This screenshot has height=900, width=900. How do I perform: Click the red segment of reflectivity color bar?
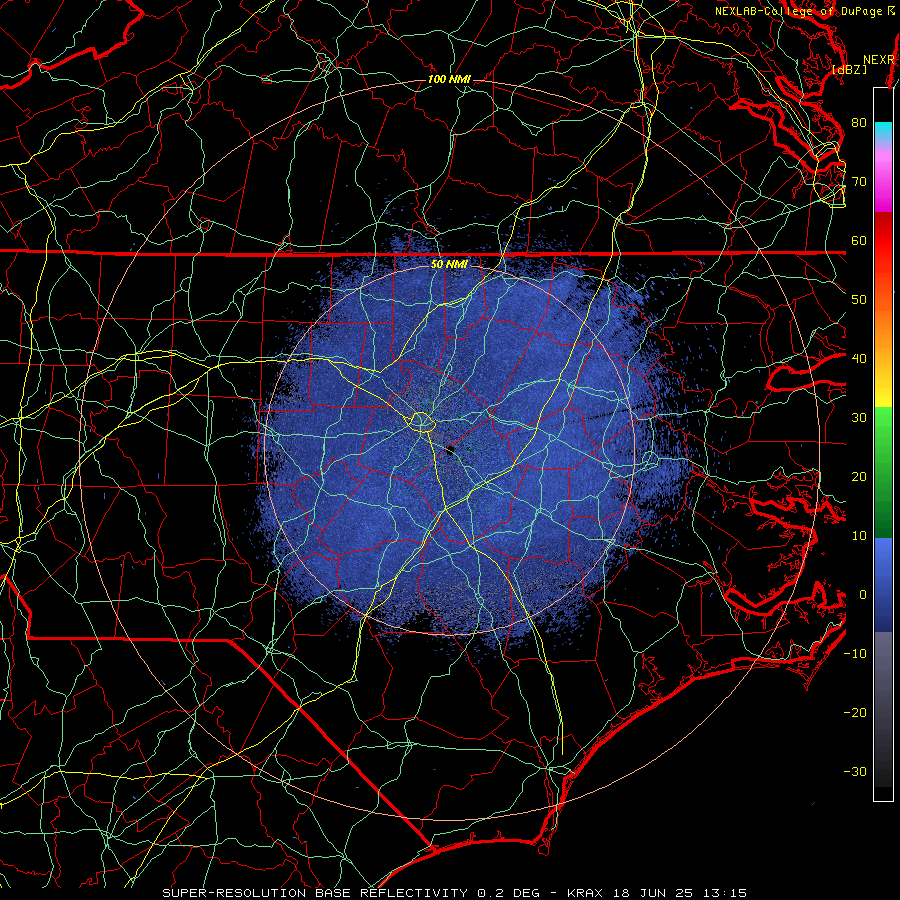(x=883, y=241)
